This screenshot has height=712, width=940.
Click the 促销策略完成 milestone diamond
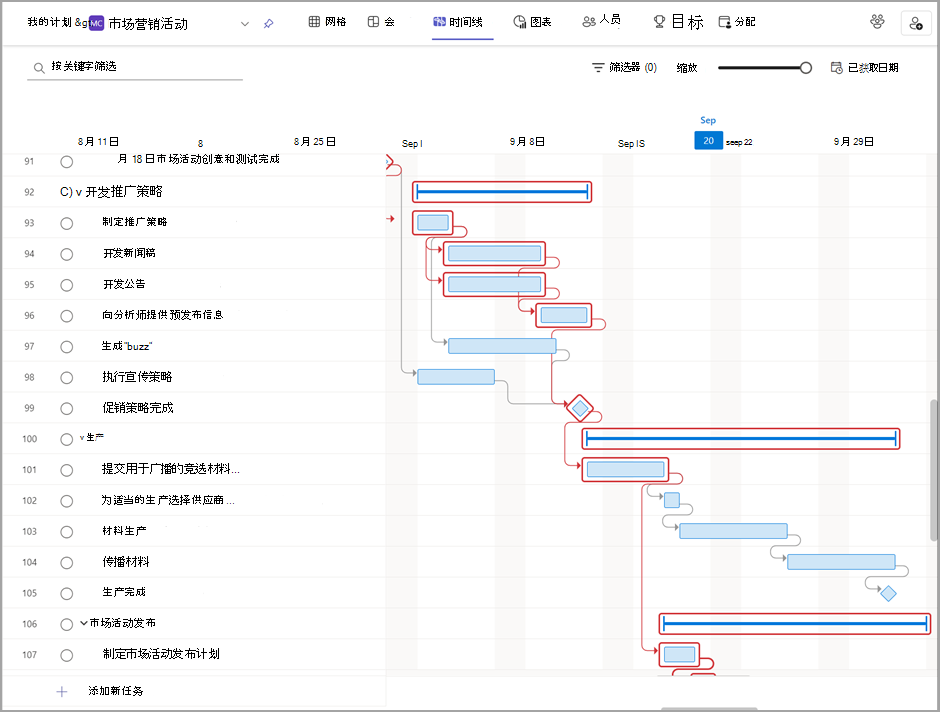tap(580, 409)
